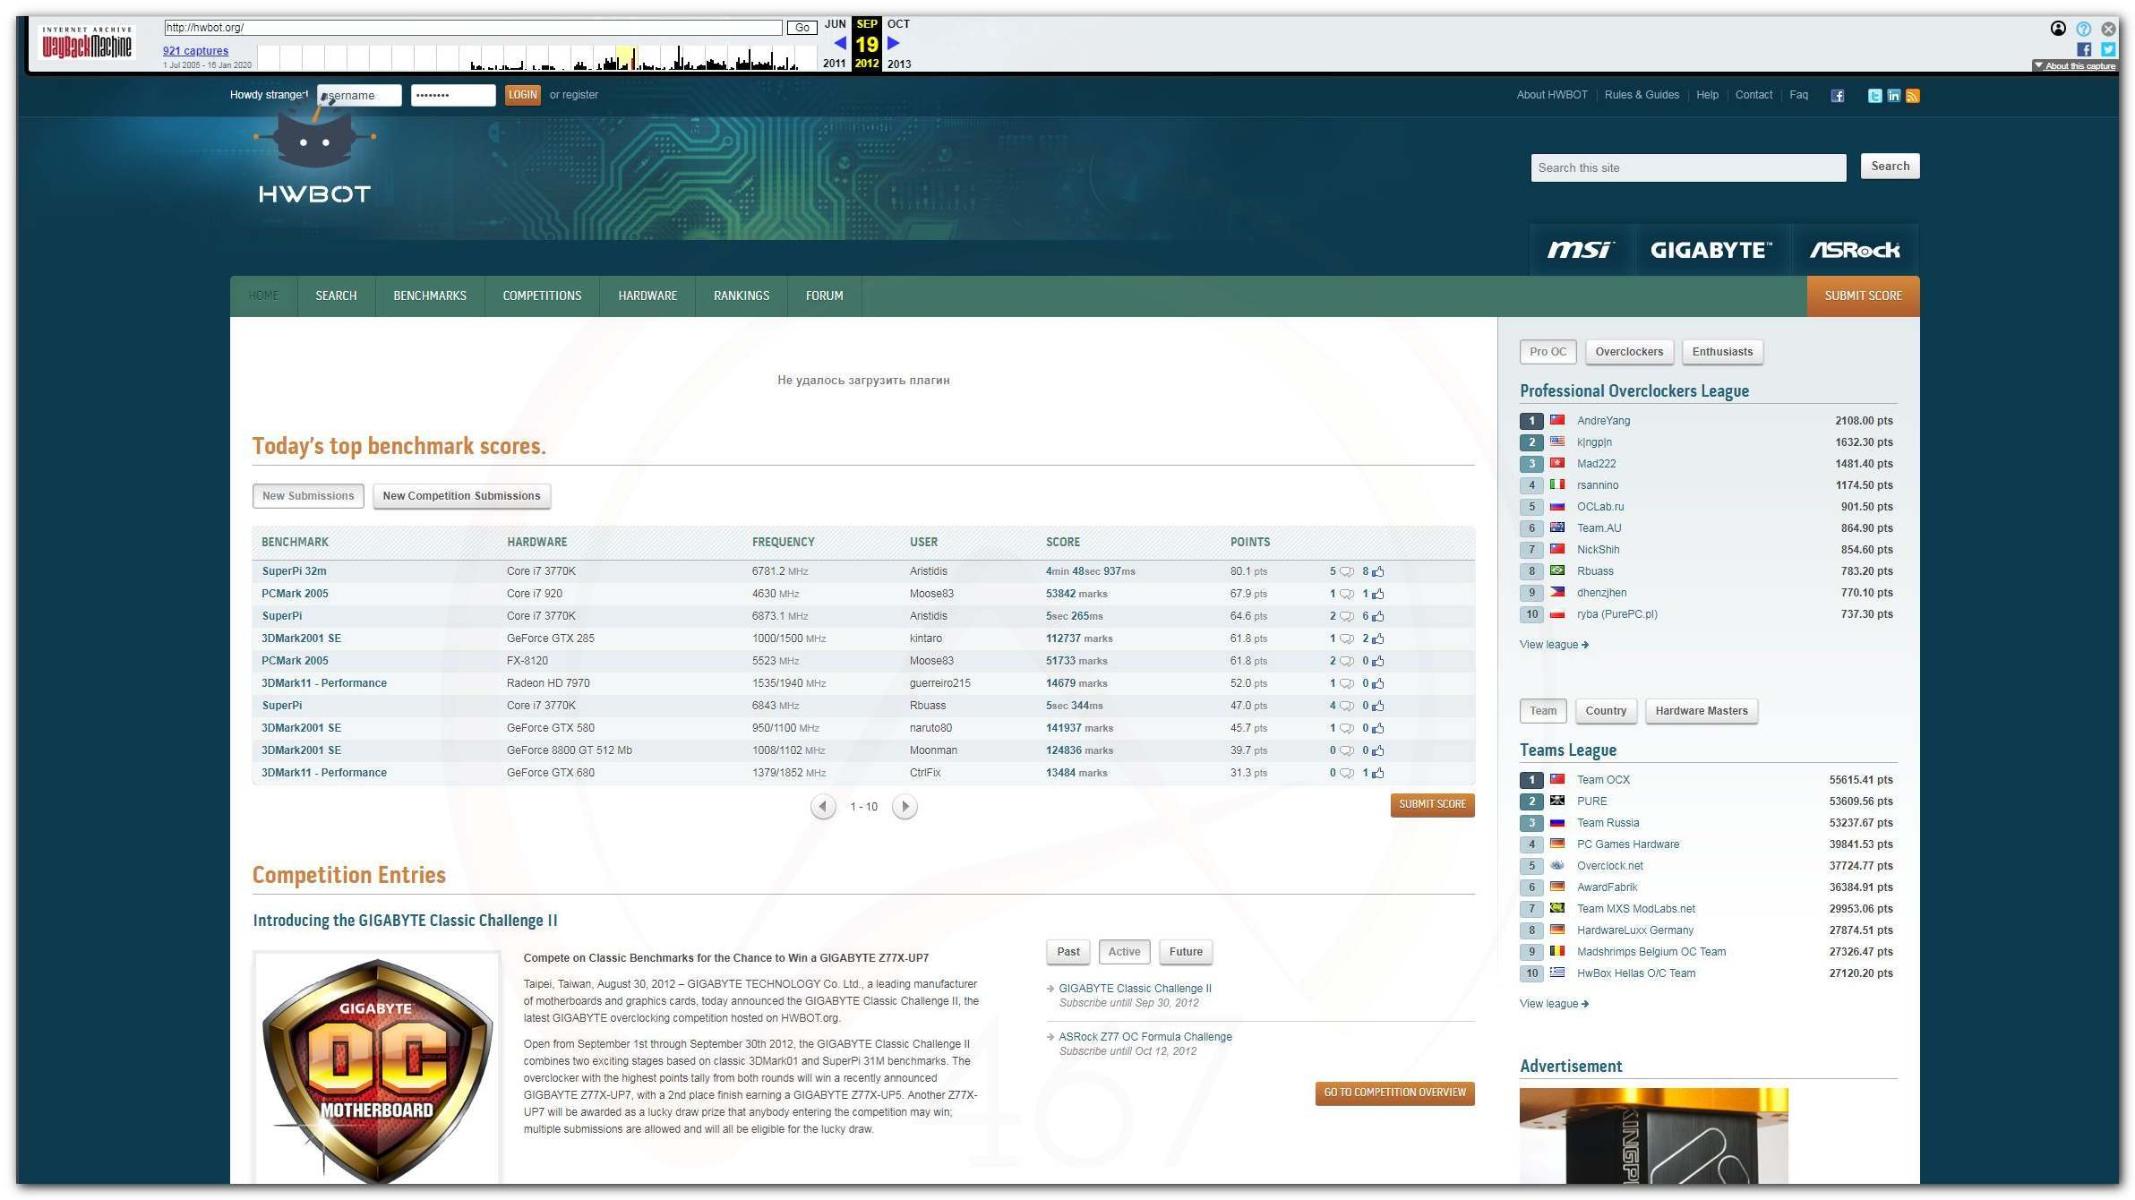Switch to the Country league toggle

coord(1605,711)
